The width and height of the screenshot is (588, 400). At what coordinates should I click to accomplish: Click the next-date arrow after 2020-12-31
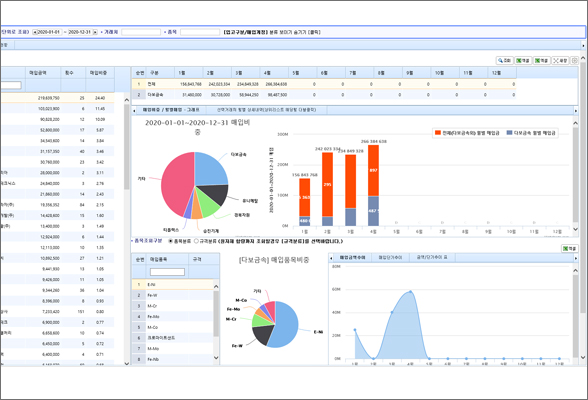95,32
